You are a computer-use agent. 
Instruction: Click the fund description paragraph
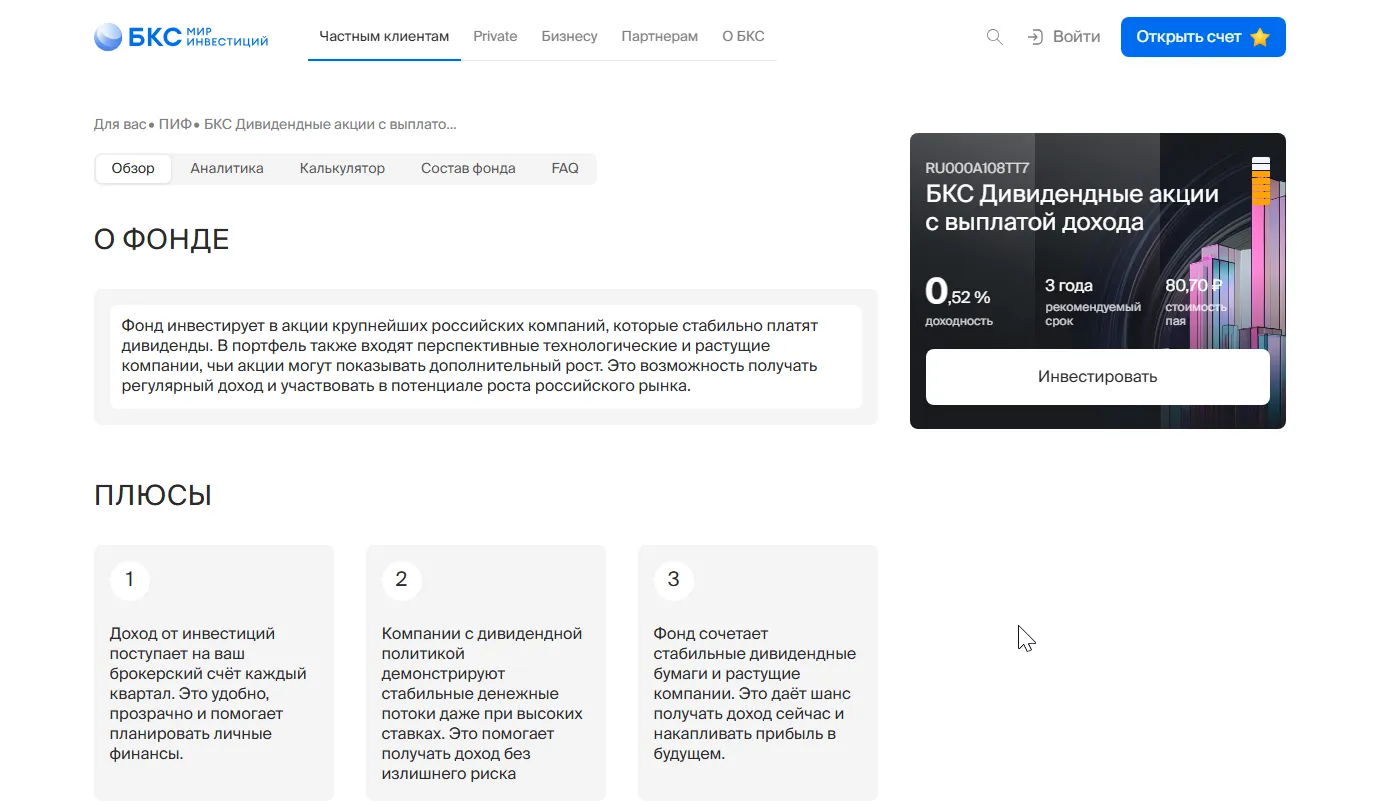tap(486, 356)
